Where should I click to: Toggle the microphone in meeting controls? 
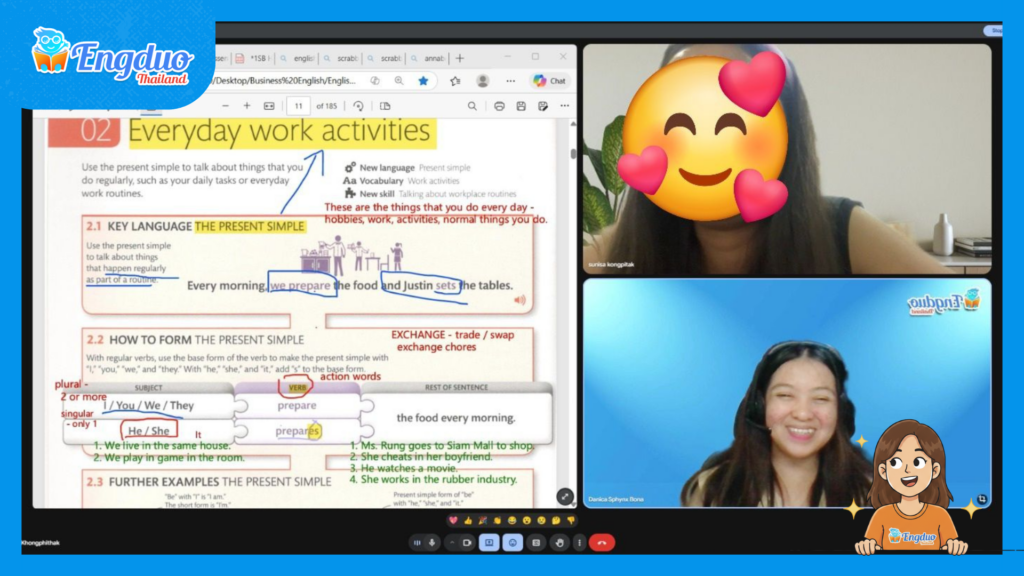tap(432, 543)
